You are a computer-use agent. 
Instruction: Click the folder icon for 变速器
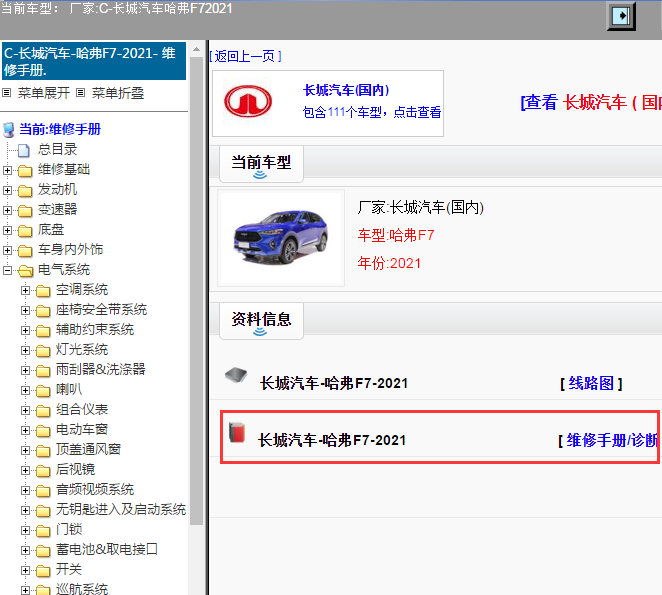(x=25, y=211)
